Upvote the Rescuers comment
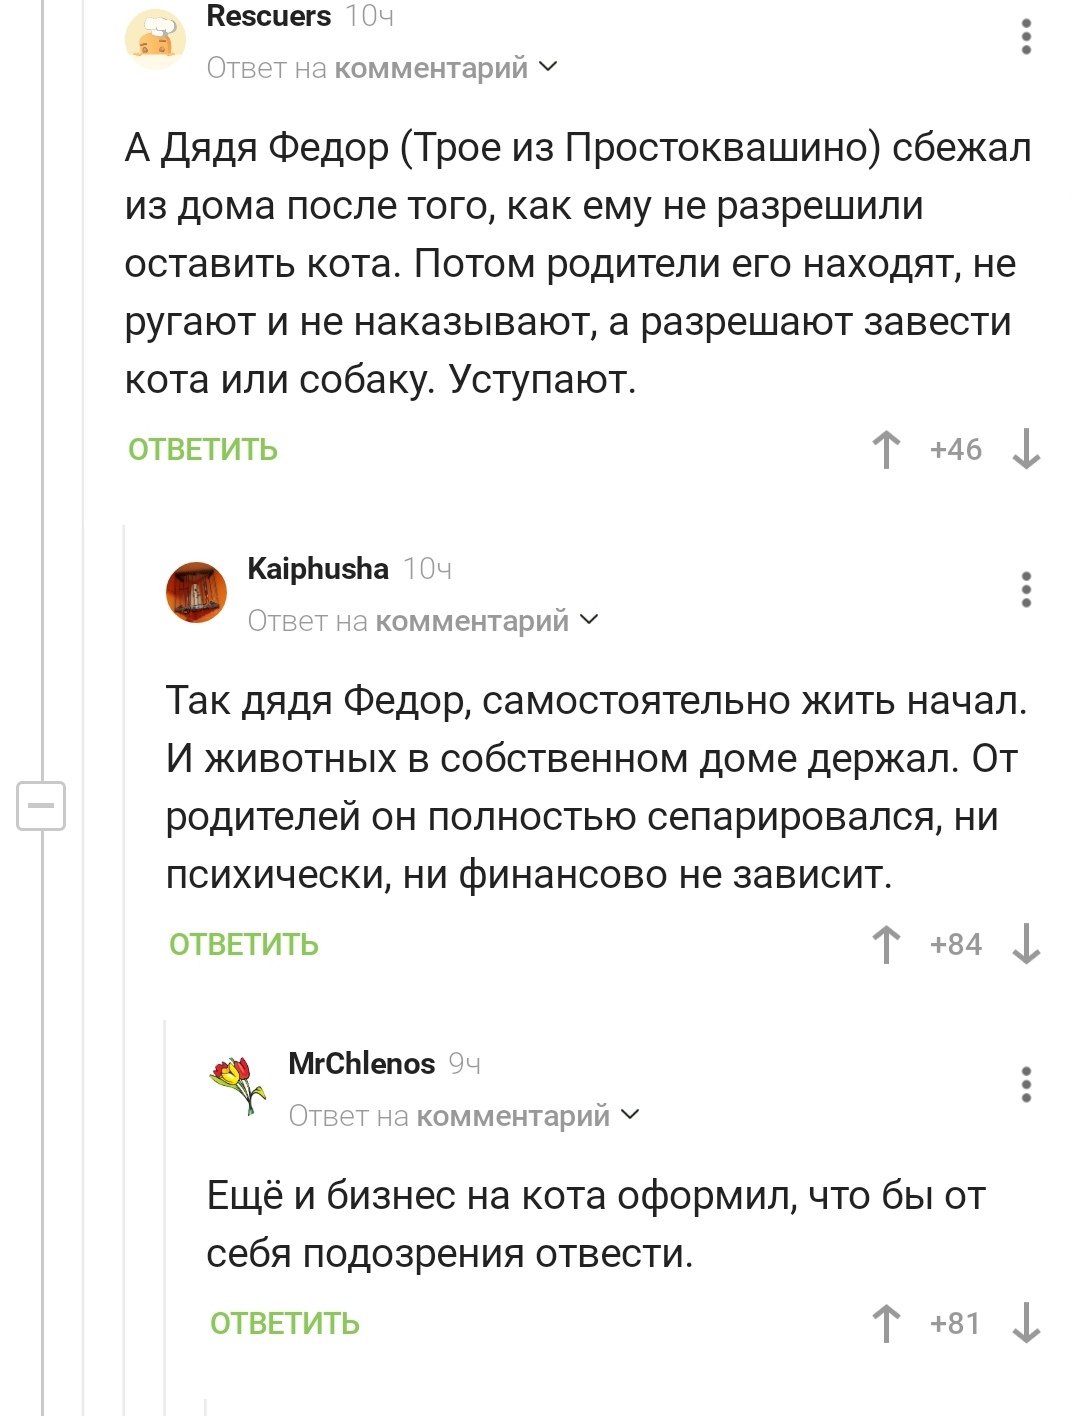Viewport: 1080px width, 1416px height. coord(886,449)
